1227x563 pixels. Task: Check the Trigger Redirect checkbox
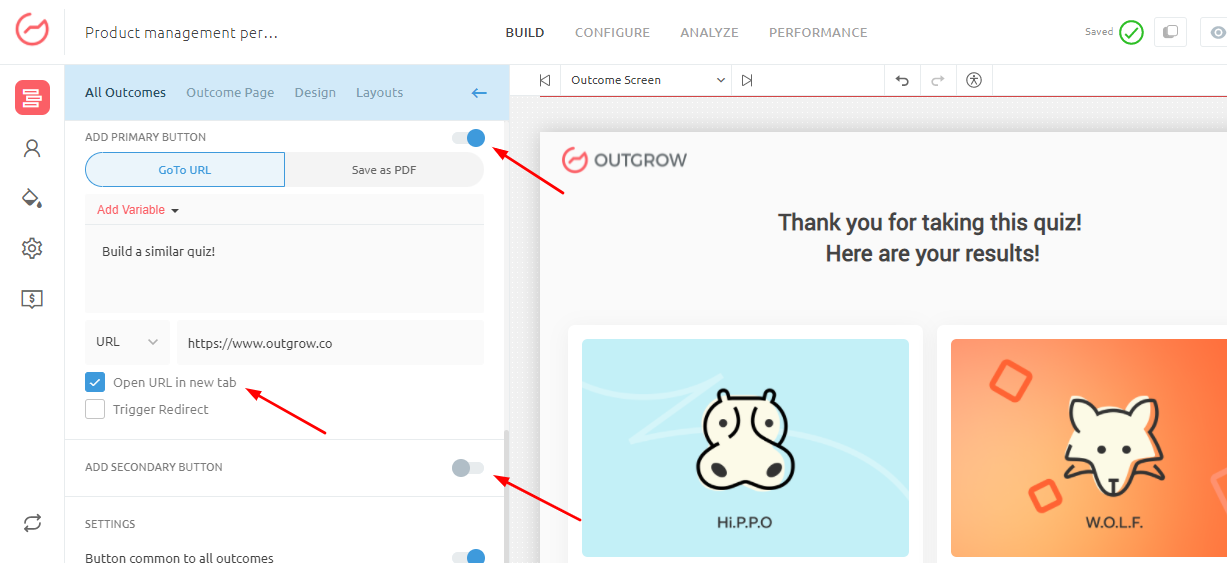[95, 409]
